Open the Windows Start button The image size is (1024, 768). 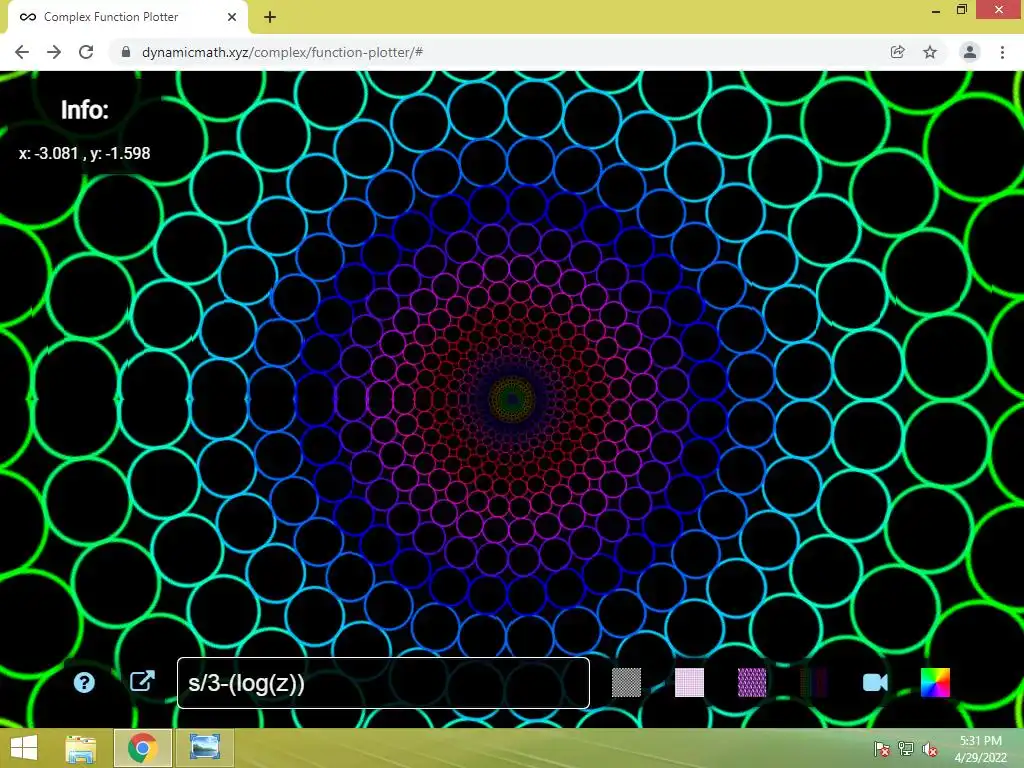coord(24,748)
